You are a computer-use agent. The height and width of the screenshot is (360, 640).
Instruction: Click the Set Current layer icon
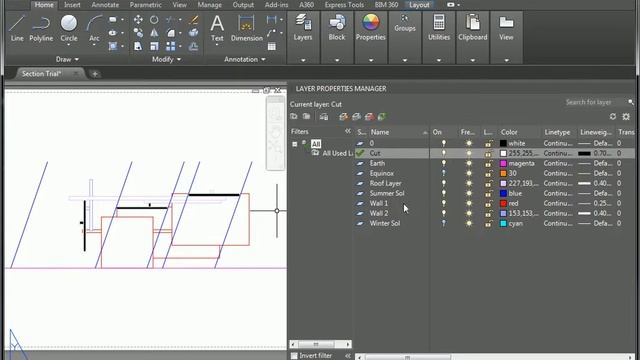click(382, 117)
